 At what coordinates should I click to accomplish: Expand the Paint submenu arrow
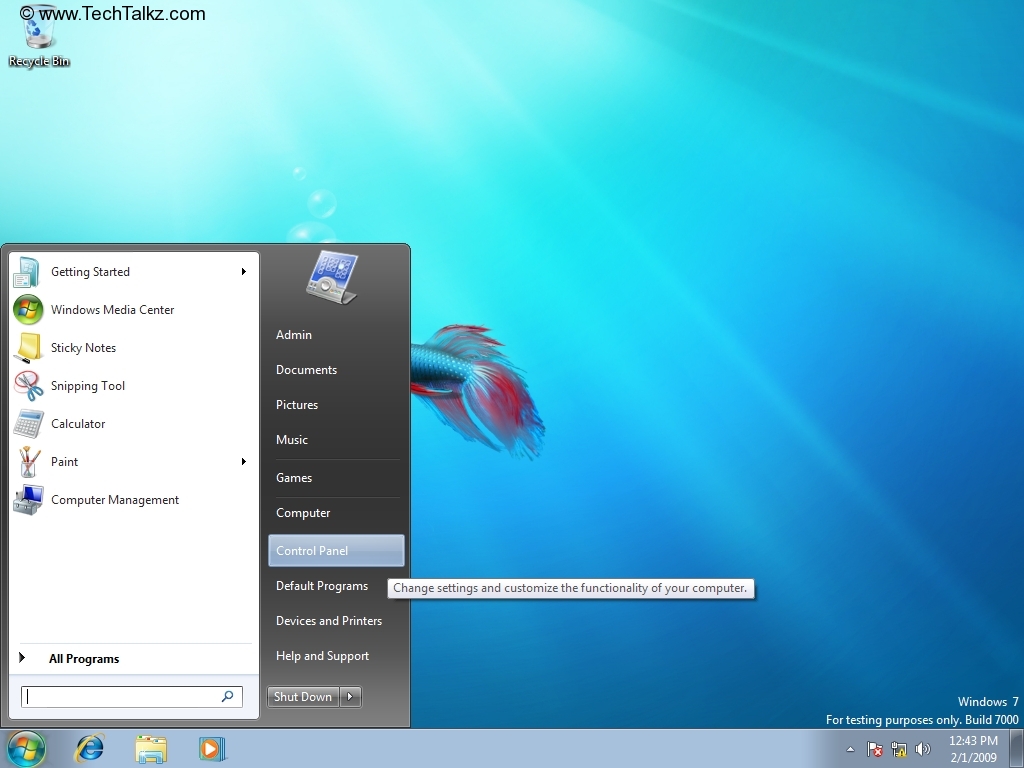point(243,461)
